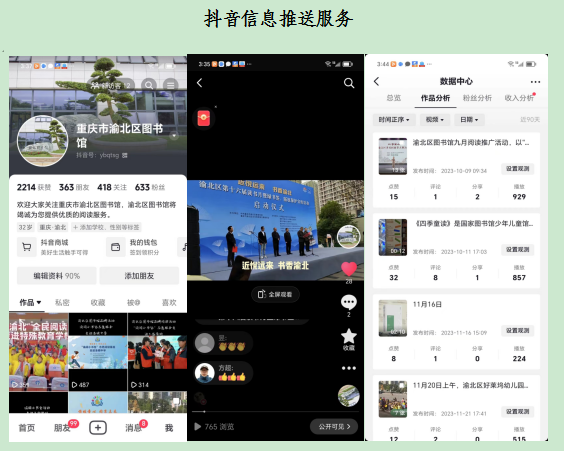This screenshot has height=451, width=564.
Task: Click the 765 views play indicator
Action: point(214,427)
